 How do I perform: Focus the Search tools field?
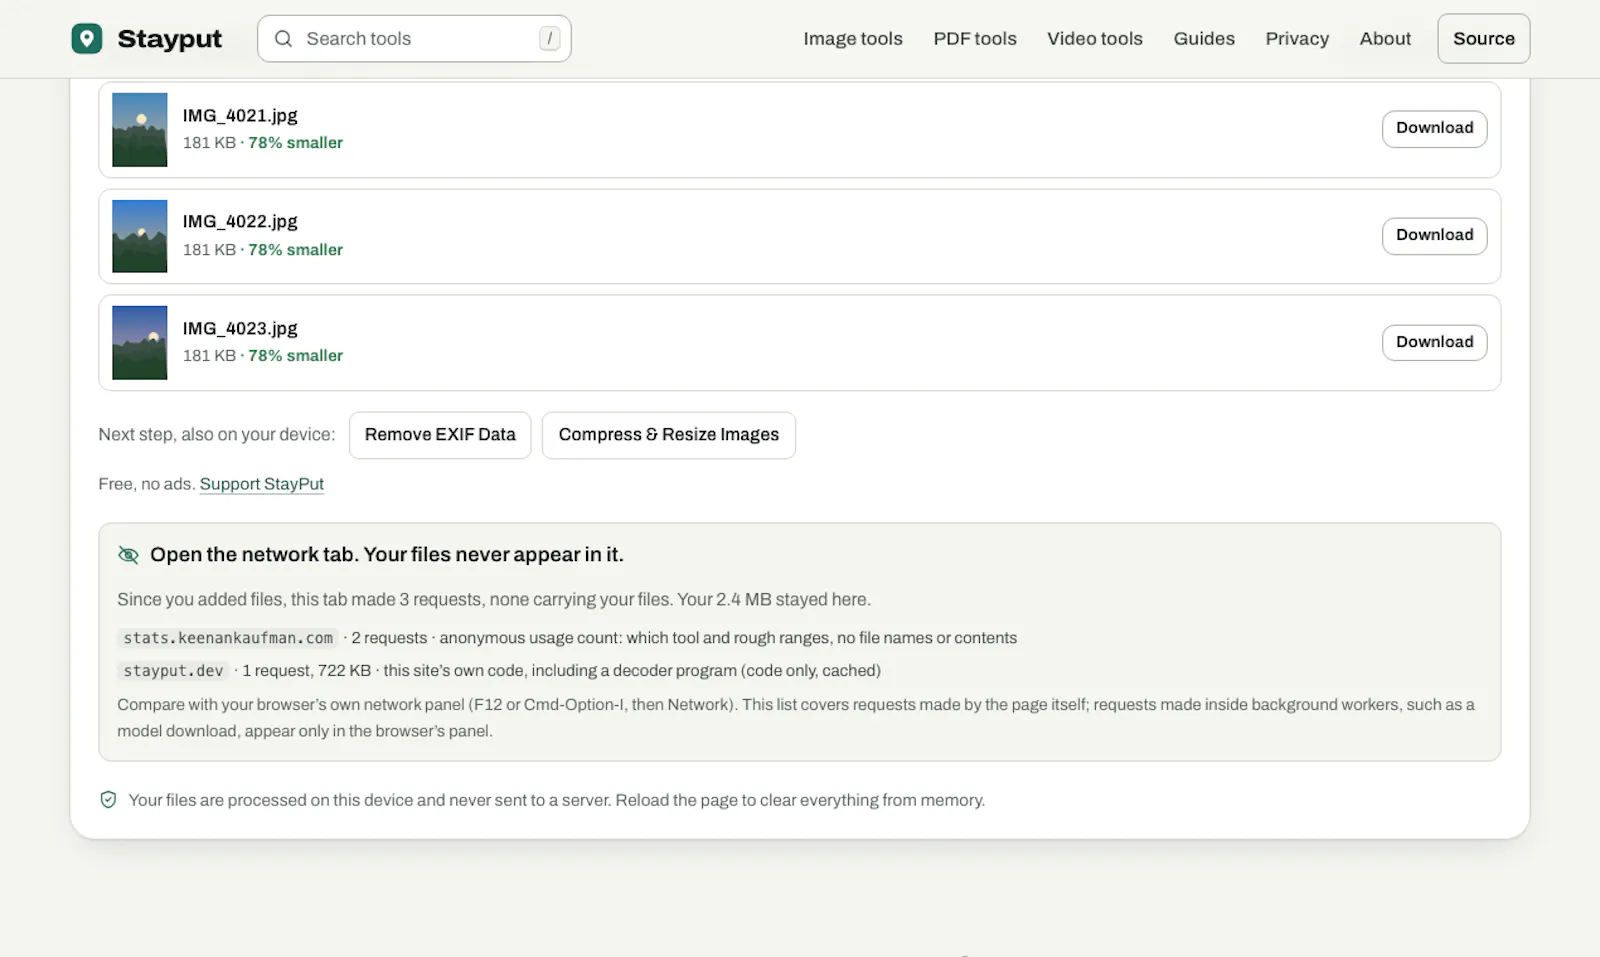point(414,38)
